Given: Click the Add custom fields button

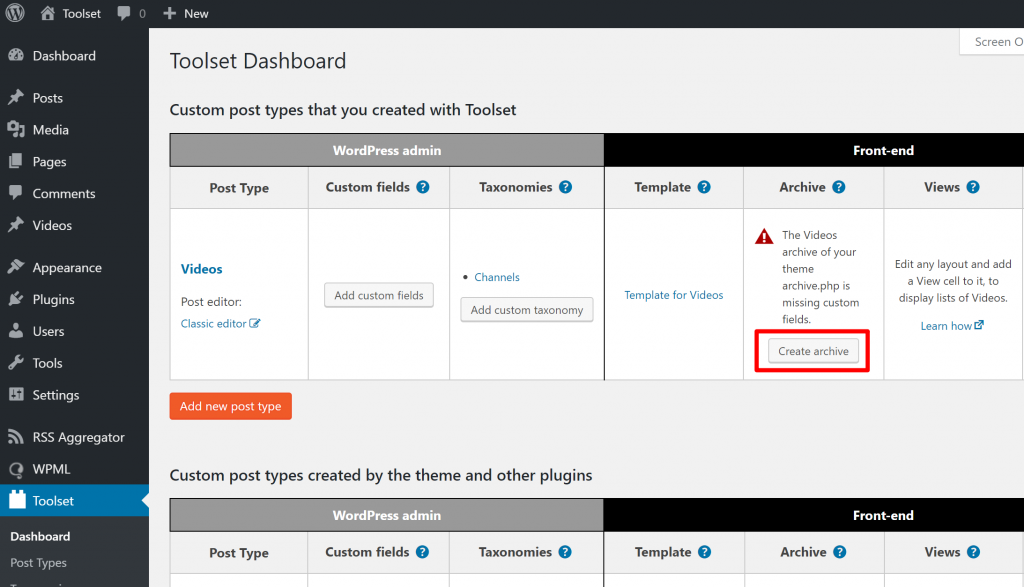Looking at the screenshot, I should point(379,295).
